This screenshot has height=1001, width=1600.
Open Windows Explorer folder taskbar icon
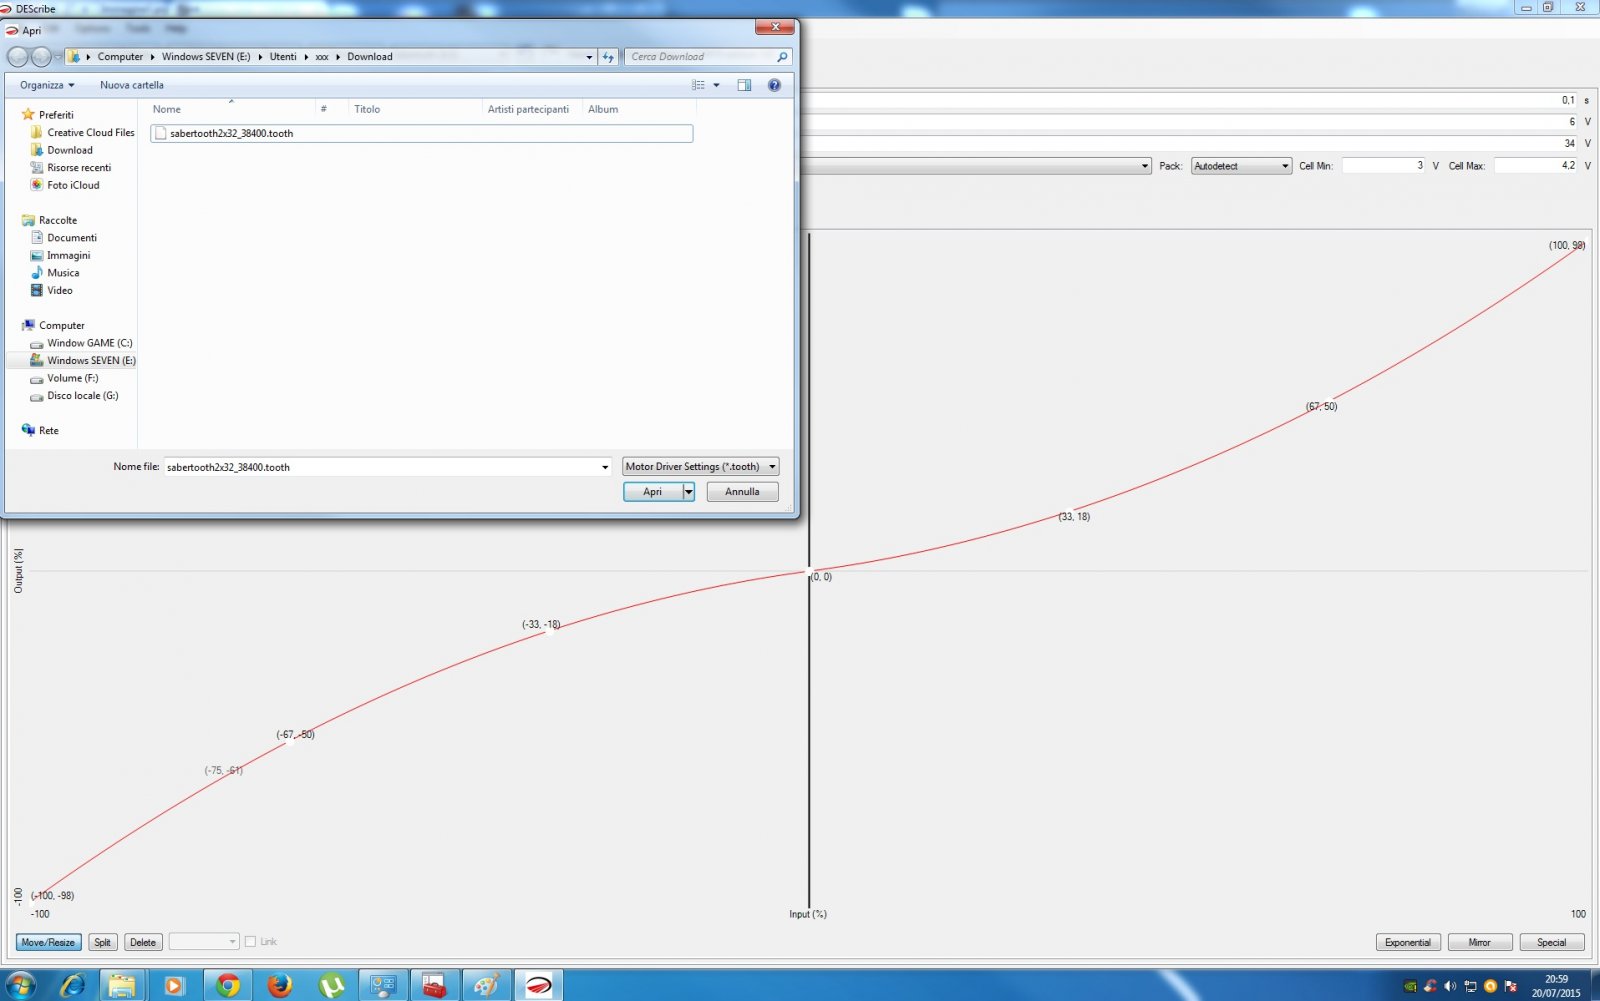click(x=122, y=985)
